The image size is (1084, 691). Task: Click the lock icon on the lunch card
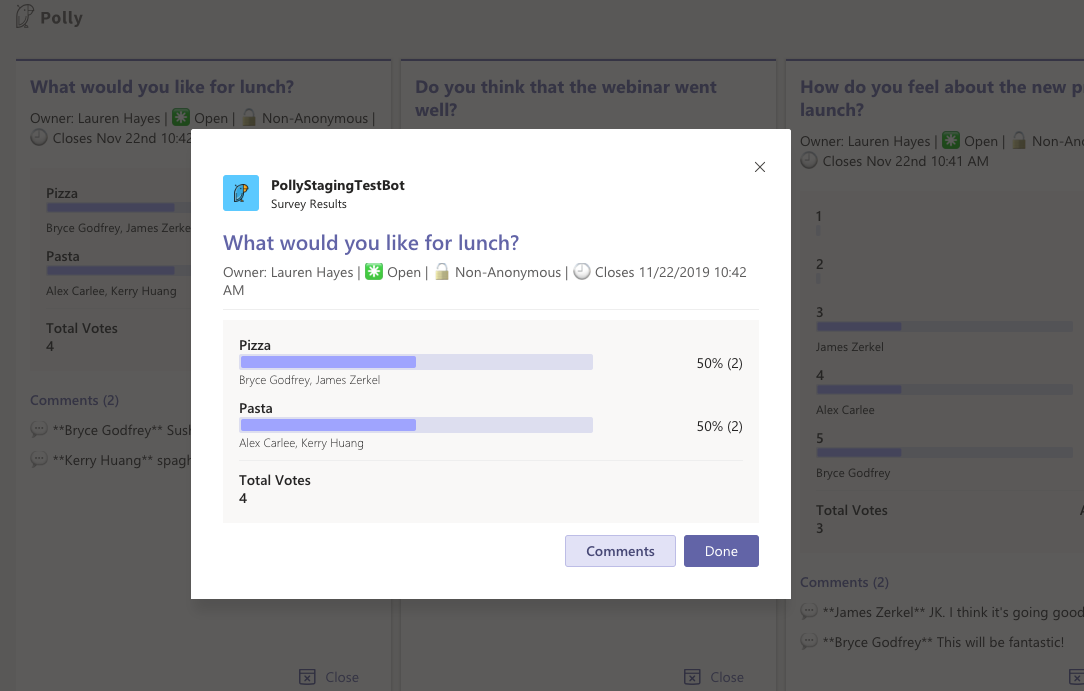coord(249,117)
